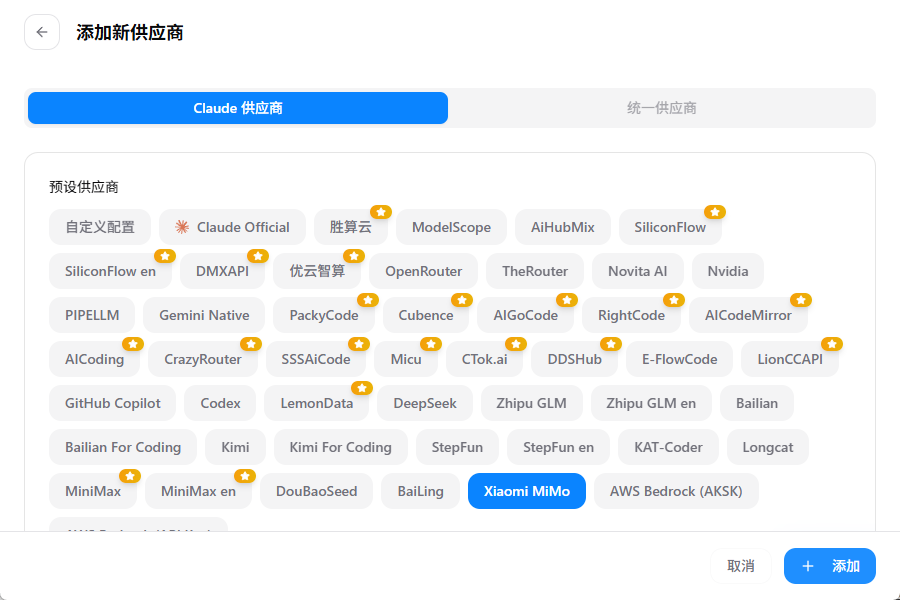This screenshot has height=600, width=900.
Task: Choose DDSHub provider
Action: pos(575,359)
